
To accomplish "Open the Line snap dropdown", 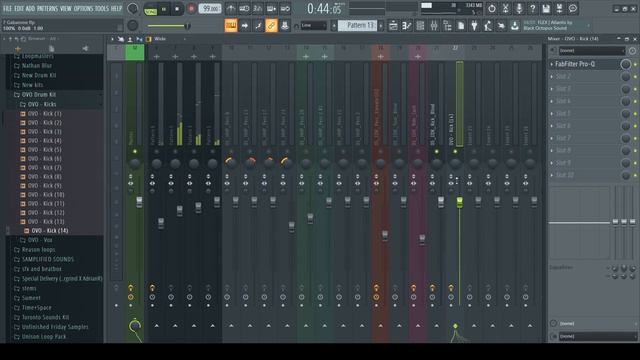I will [313, 26].
